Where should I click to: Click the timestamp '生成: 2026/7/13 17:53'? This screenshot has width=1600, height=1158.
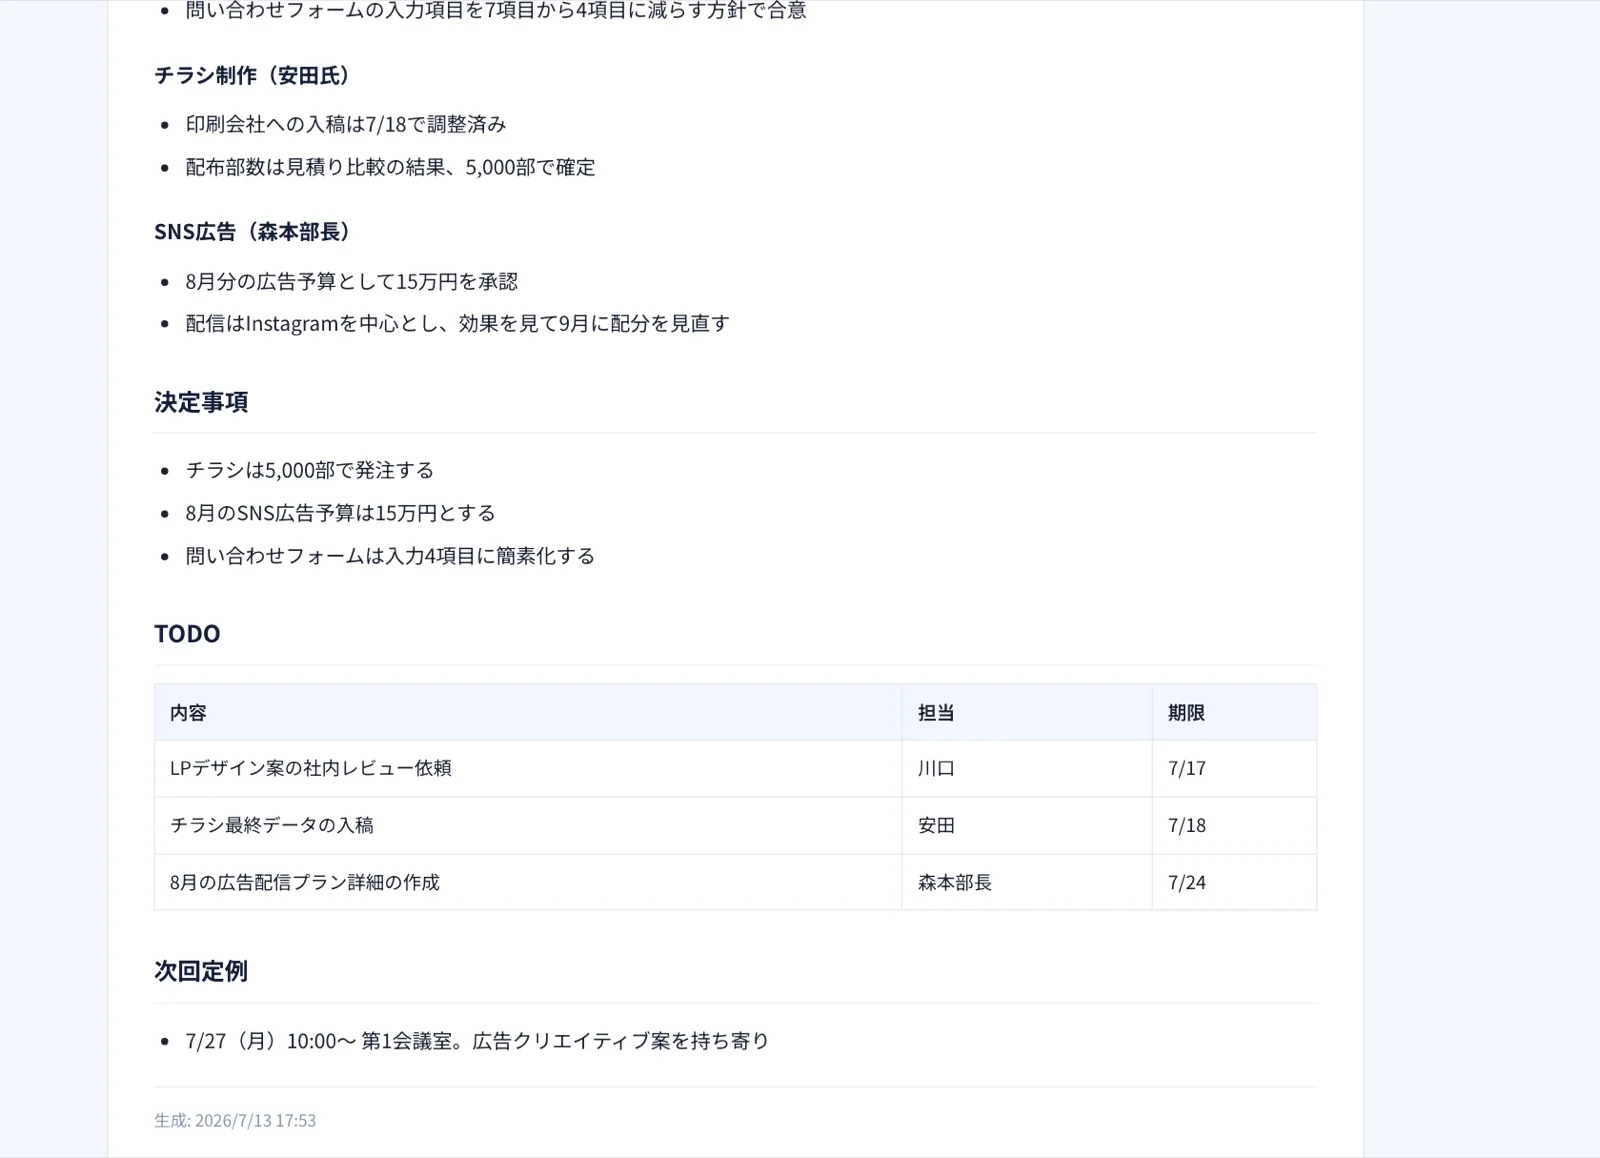coord(235,1120)
